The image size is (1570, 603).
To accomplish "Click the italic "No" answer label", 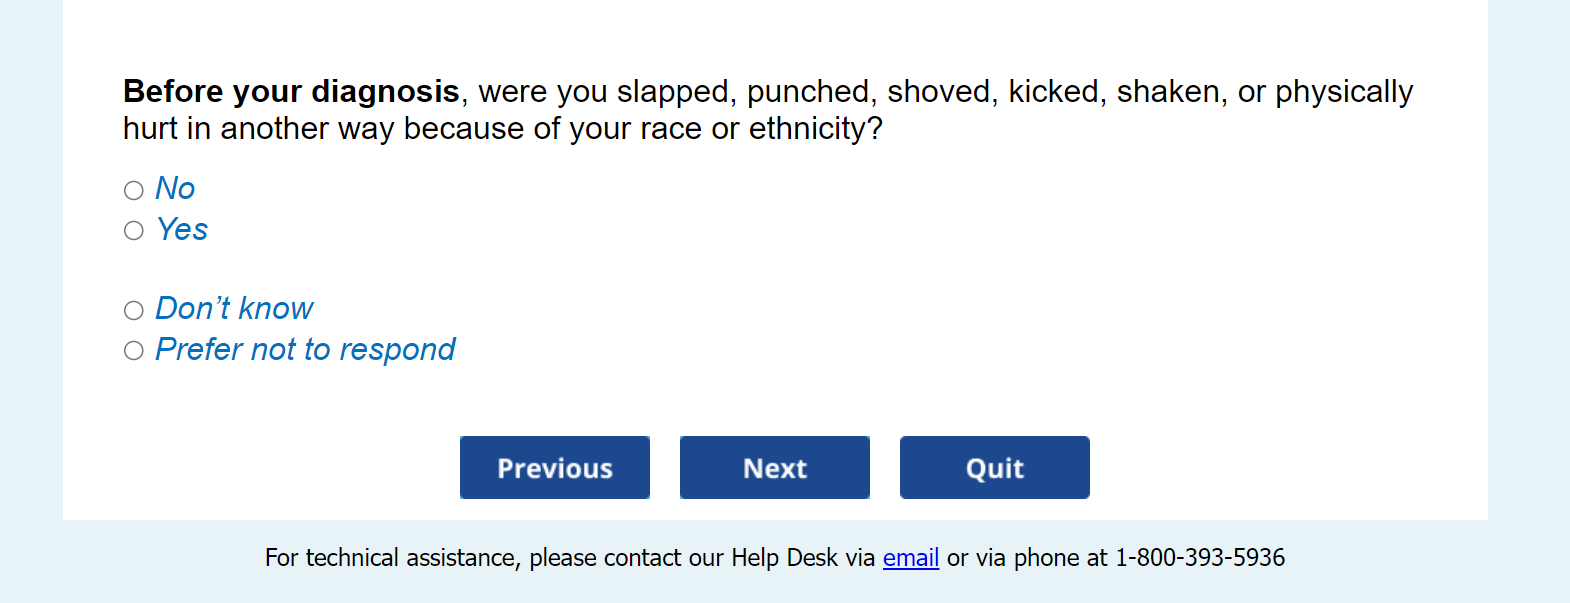I will (175, 188).
